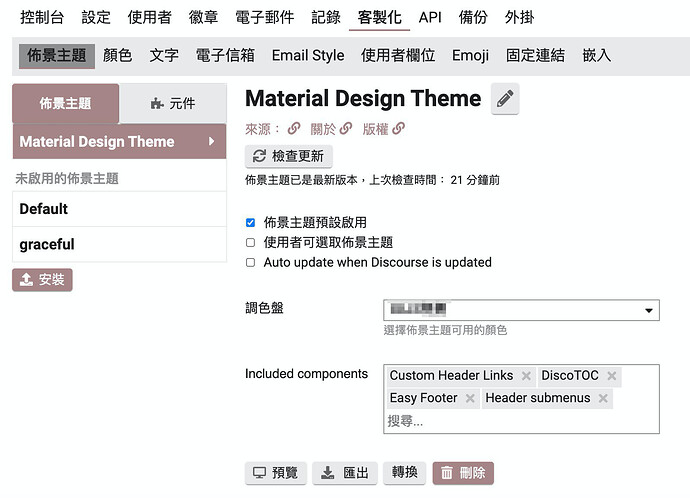The image size is (690, 498).
Task: Open 客製化 customize menu
Action: [x=379, y=18]
